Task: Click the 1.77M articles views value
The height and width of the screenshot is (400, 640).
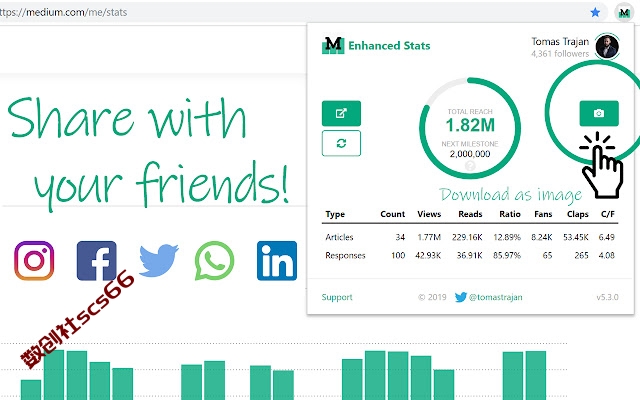Action: (x=429, y=237)
